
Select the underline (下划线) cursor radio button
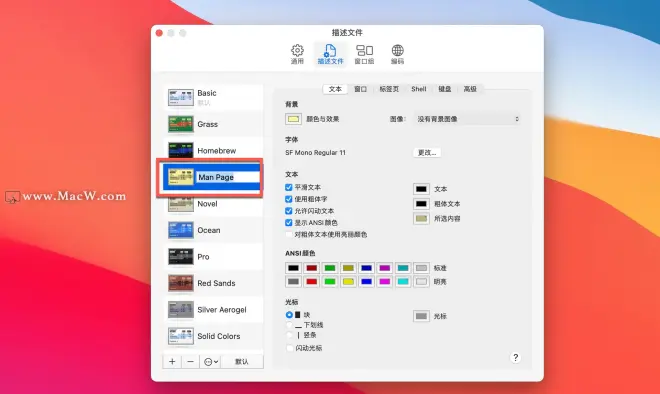(289, 325)
